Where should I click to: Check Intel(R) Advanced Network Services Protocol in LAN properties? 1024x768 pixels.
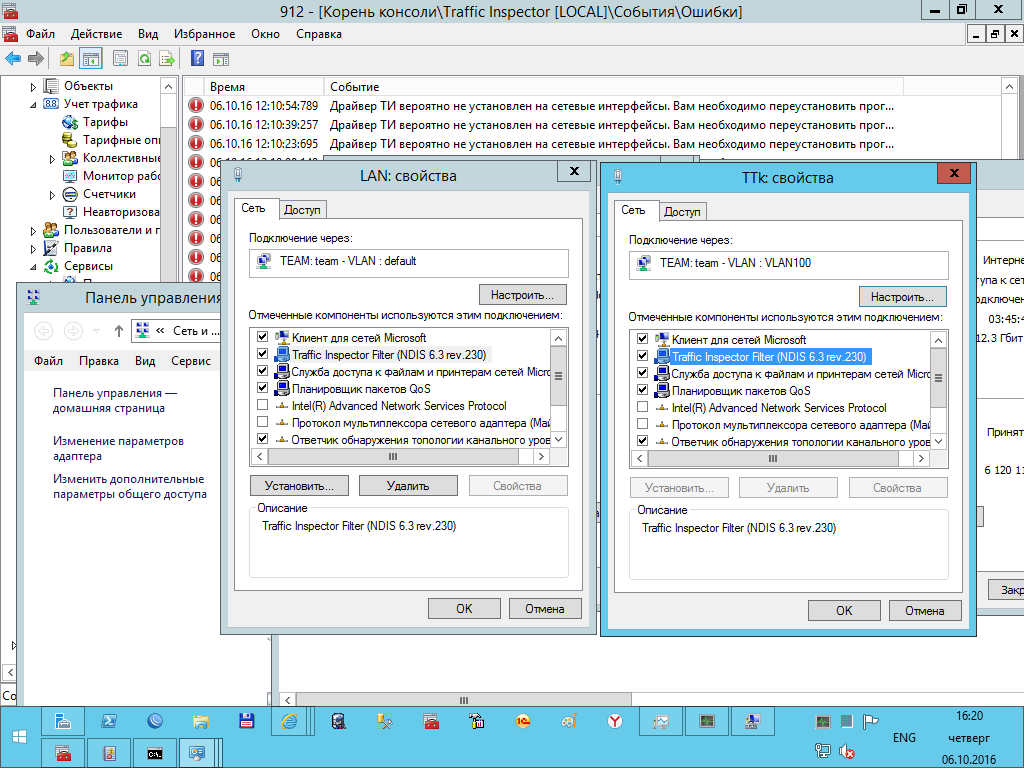263,405
